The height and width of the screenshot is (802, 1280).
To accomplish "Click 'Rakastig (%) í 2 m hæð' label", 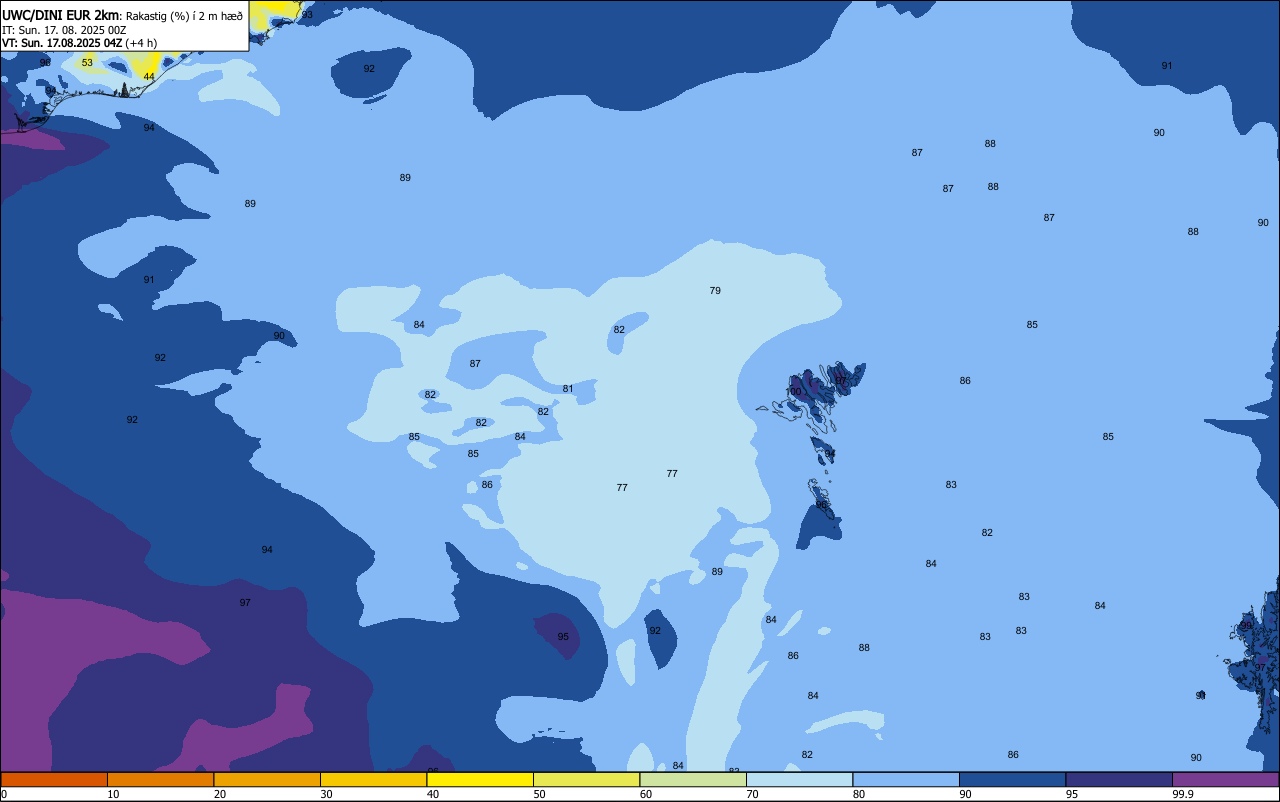I will (184, 15).
